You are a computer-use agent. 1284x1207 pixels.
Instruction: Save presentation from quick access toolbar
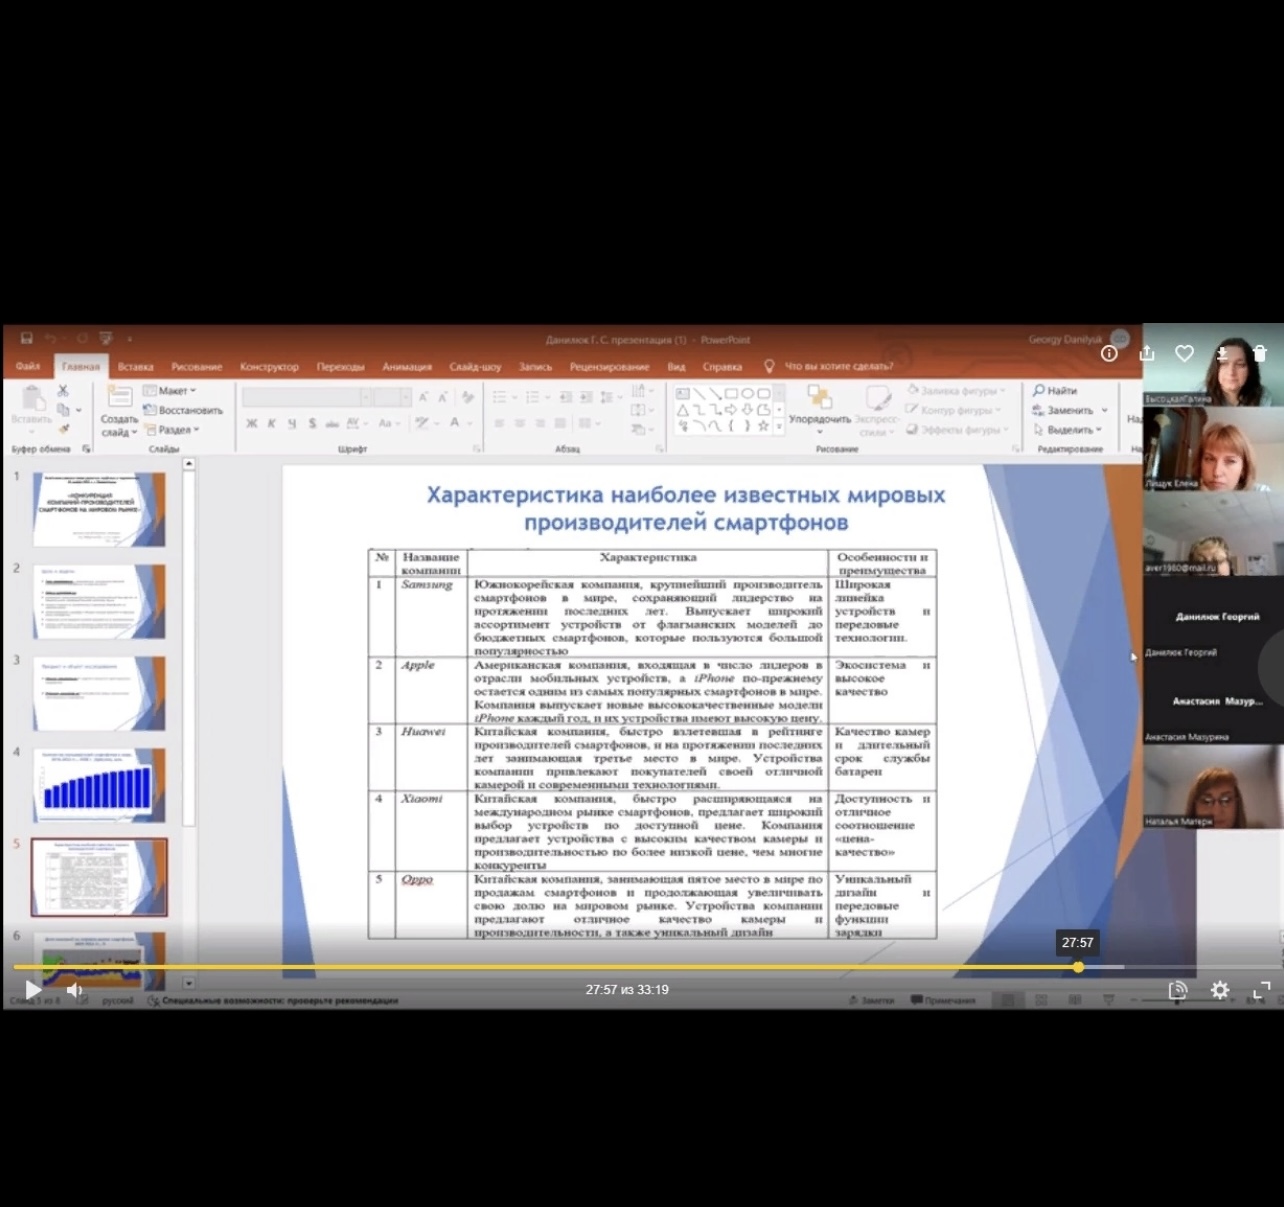click(27, 339)
